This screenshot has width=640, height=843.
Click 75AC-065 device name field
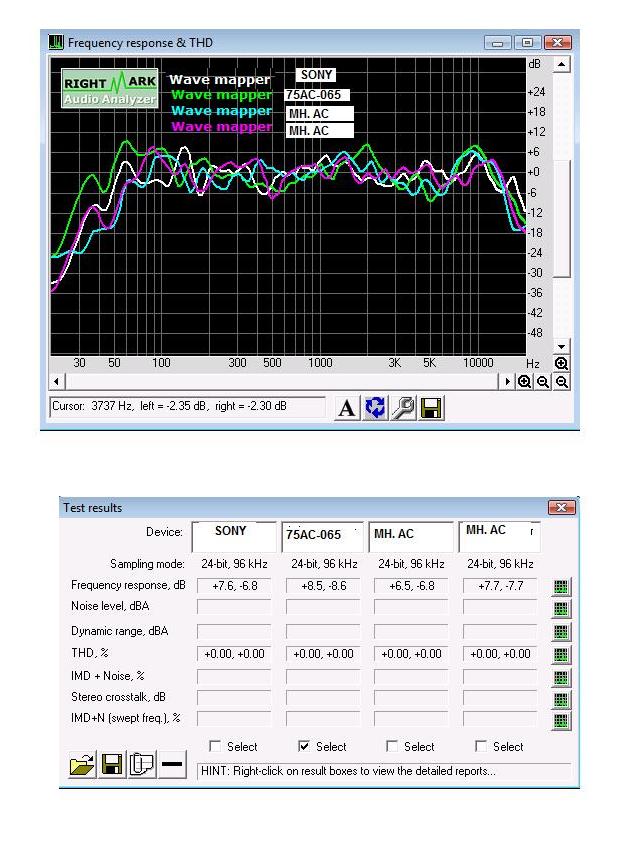tap(322, 536)
